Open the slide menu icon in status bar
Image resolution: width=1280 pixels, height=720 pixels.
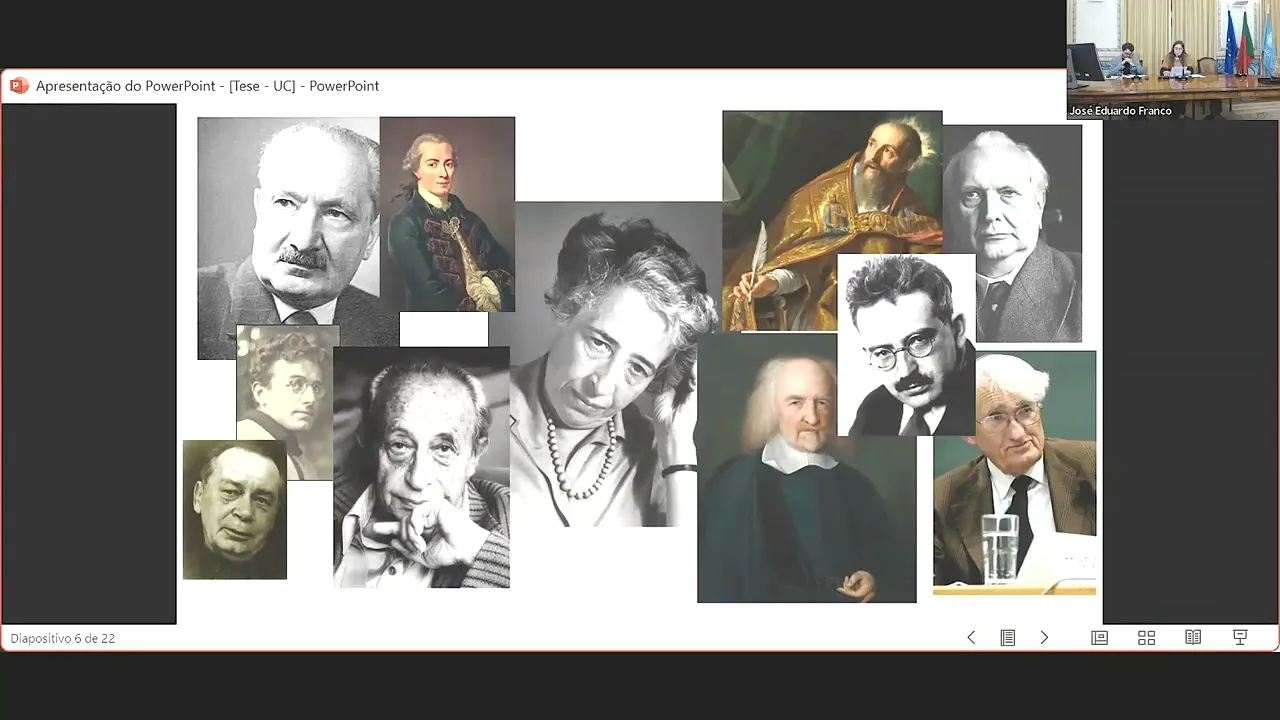[1008, 637]
